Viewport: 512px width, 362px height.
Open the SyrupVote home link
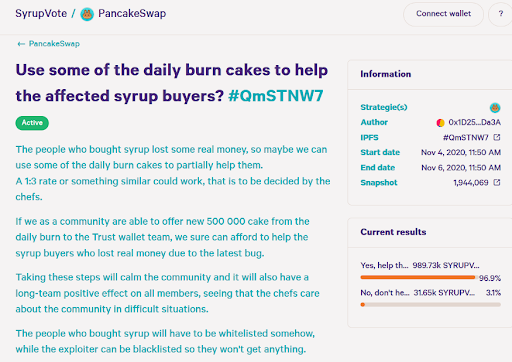(41, 13)
